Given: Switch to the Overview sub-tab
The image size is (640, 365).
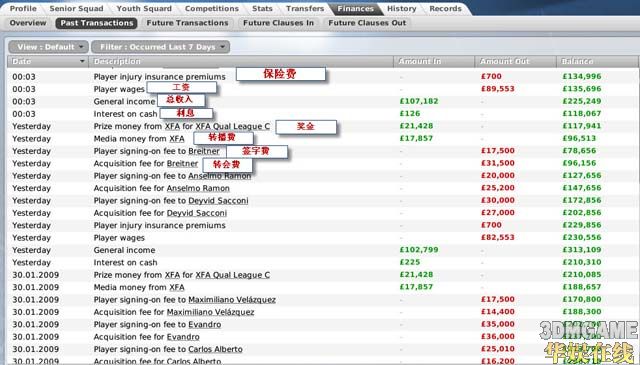Looking at the screenshot, I should tap(28, 23).
